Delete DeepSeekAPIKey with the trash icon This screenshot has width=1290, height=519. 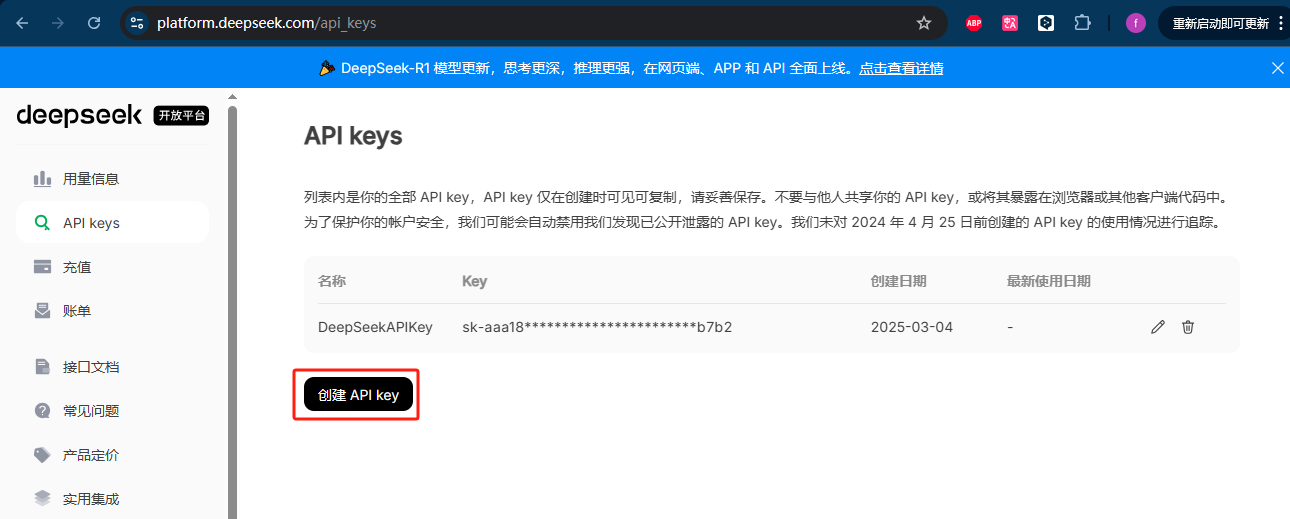1188,327
